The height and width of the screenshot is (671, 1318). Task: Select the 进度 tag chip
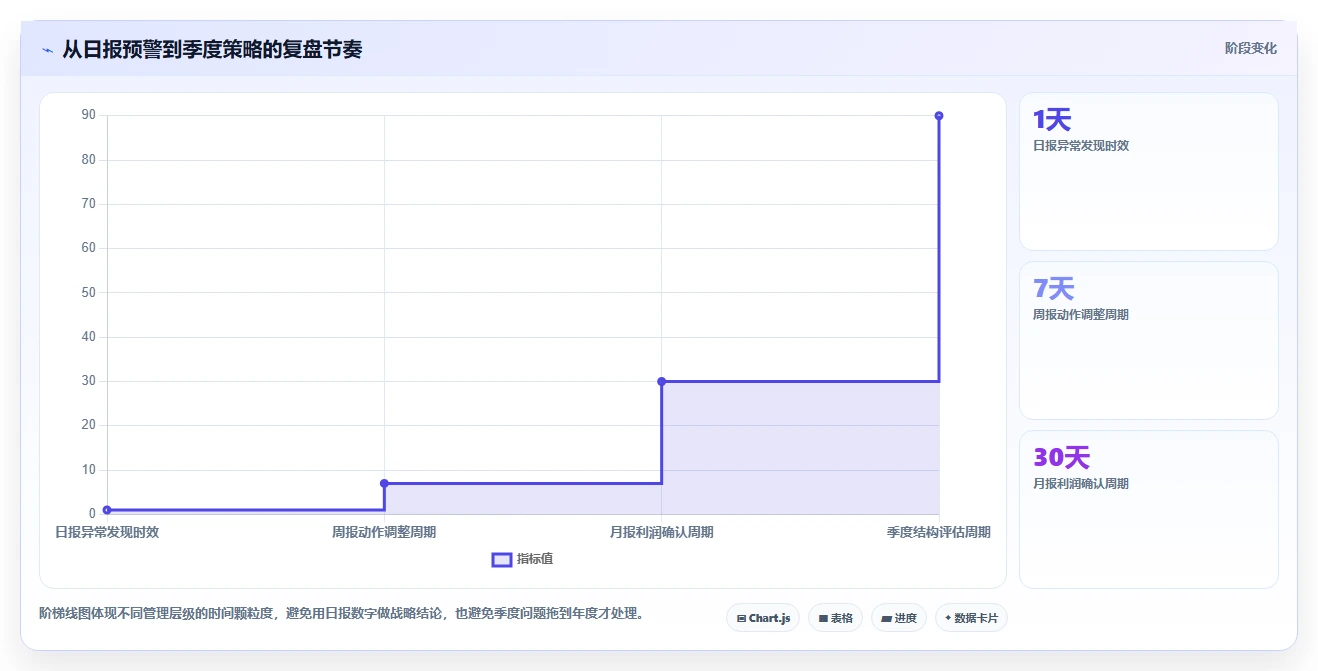899,618
